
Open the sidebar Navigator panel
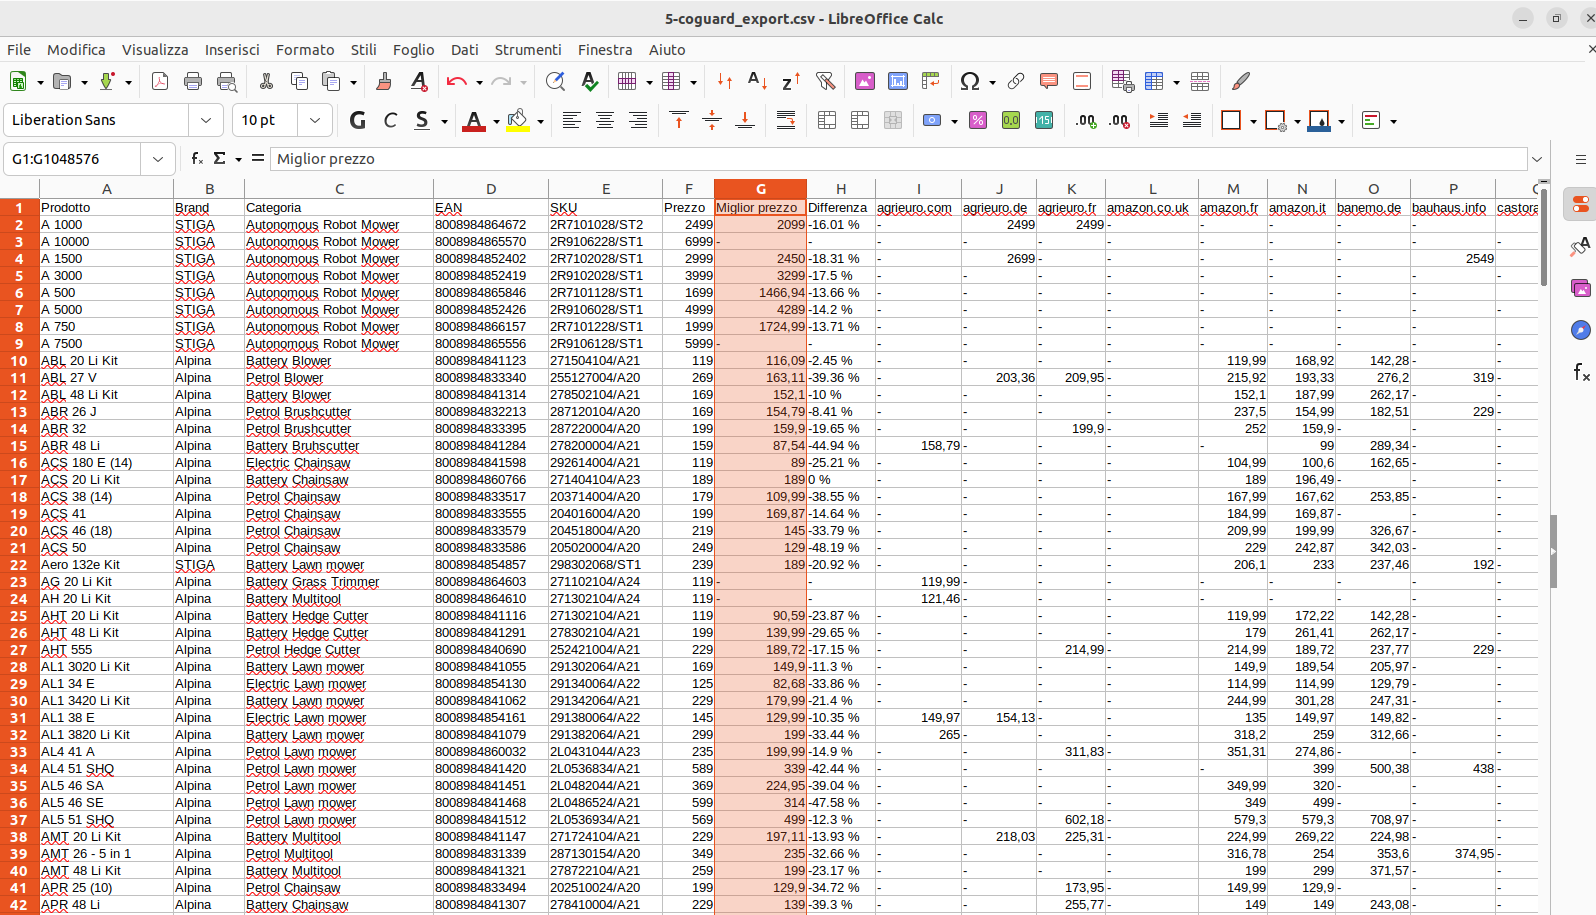click(x=1580, y=330)
